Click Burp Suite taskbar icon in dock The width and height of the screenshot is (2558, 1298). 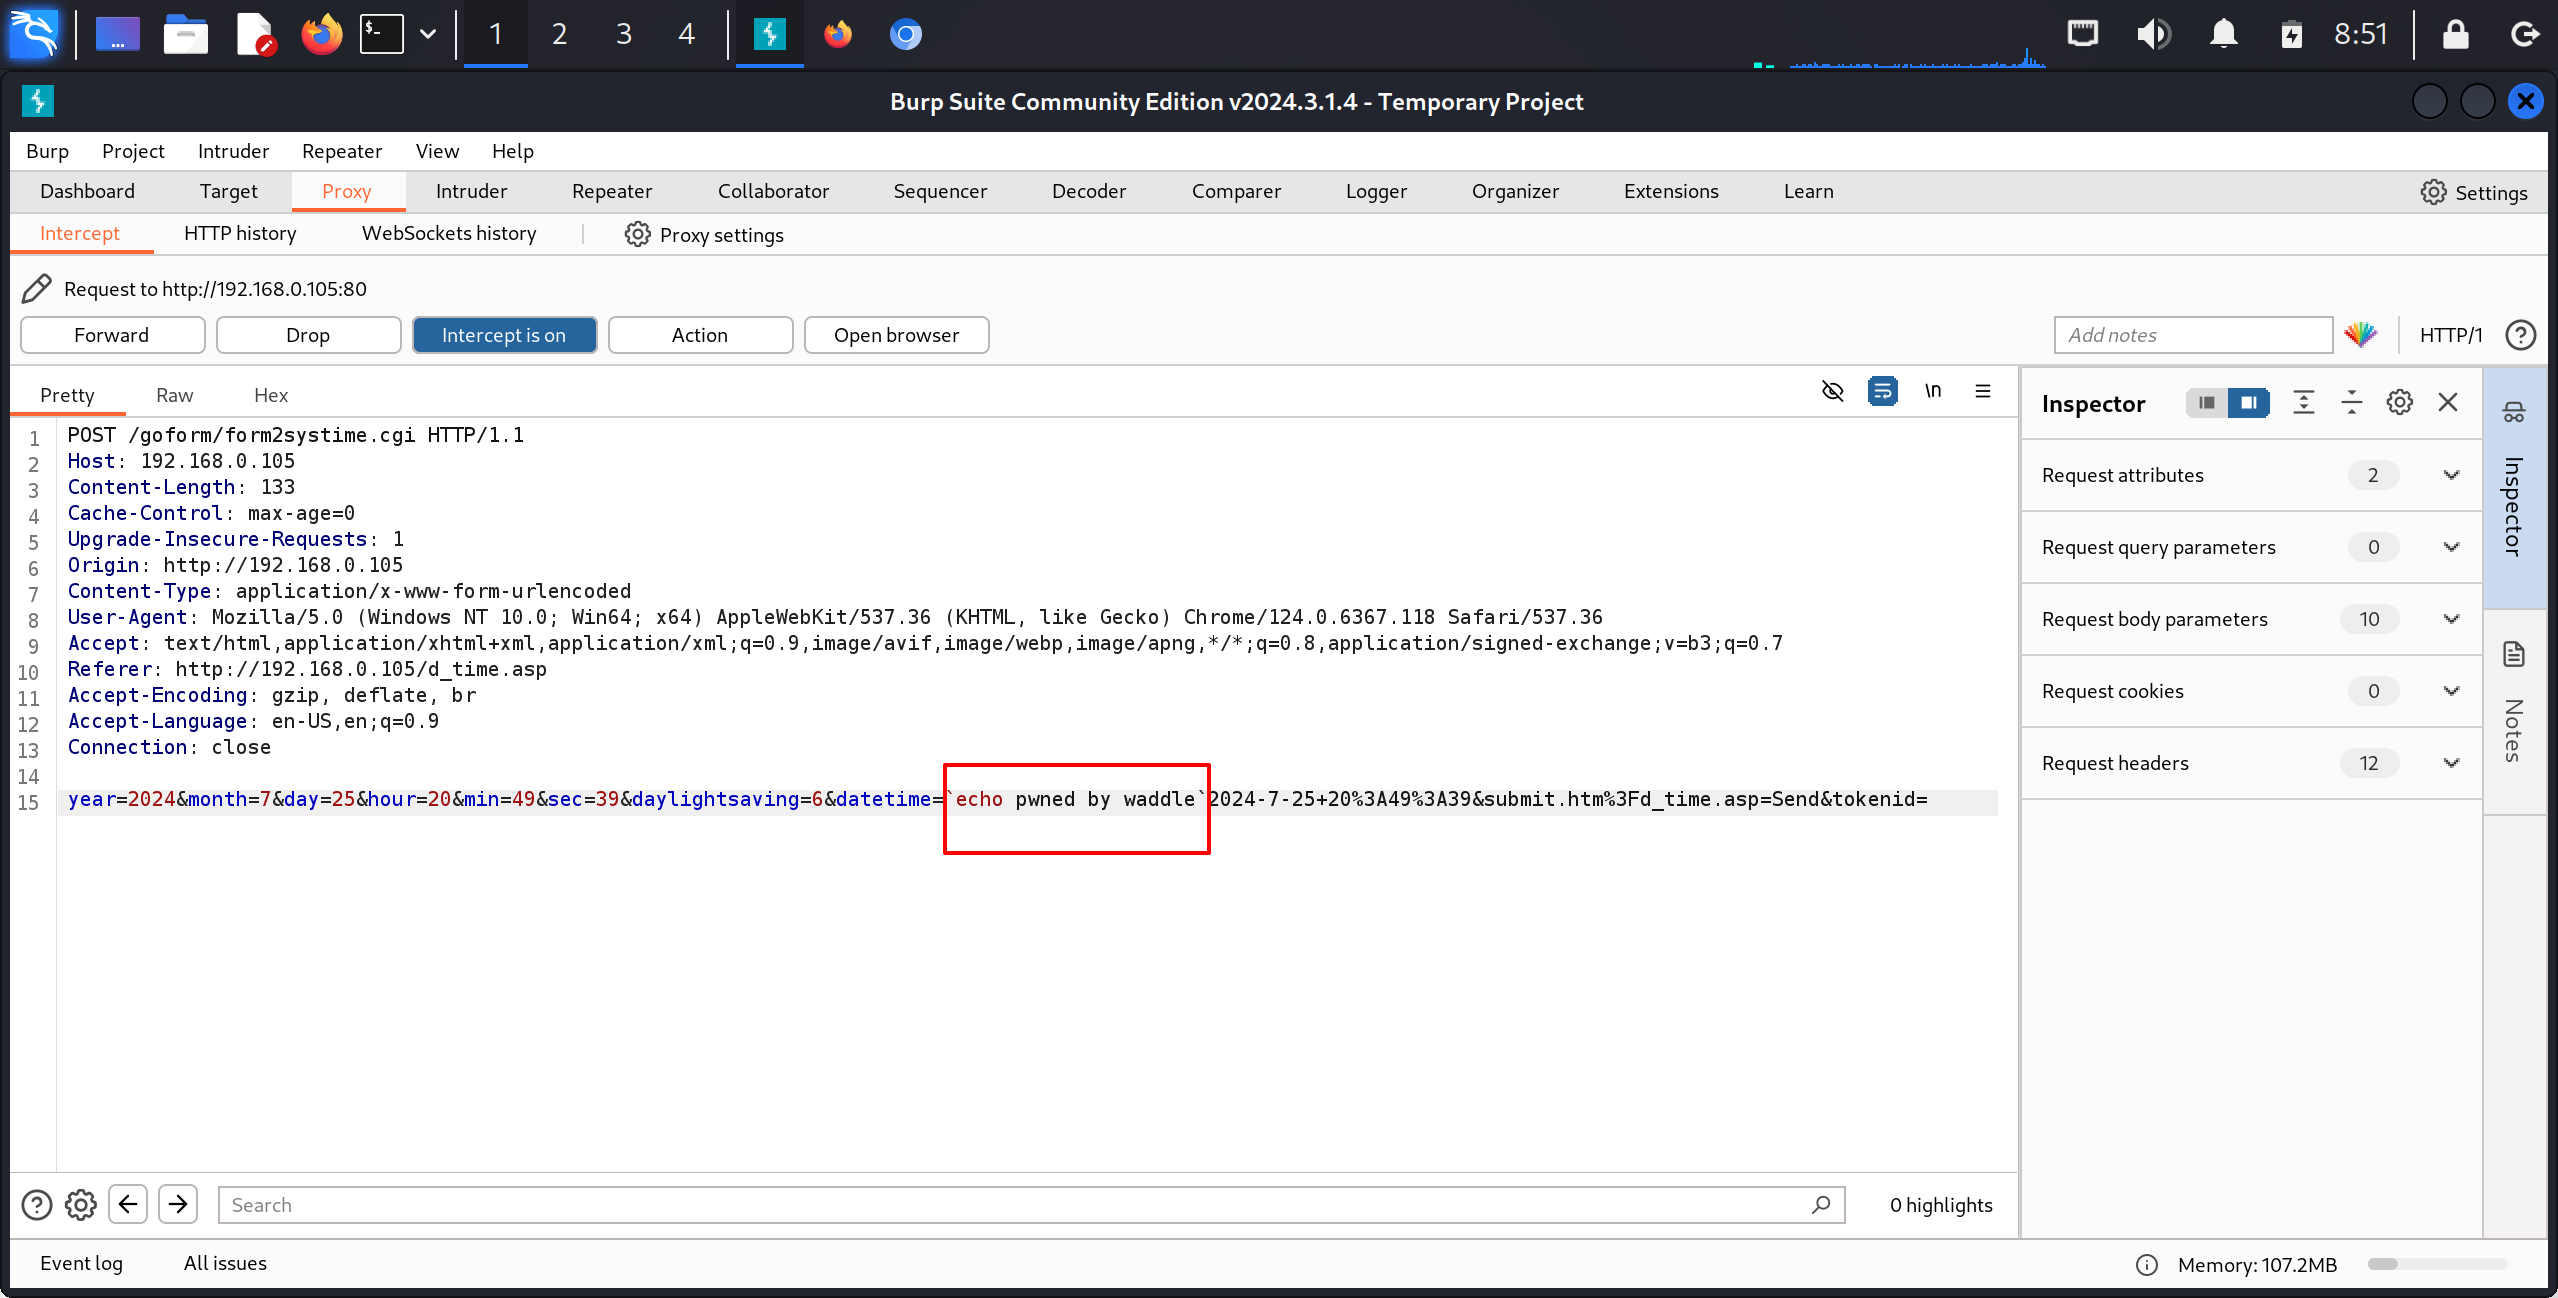(x=764, y=31)
